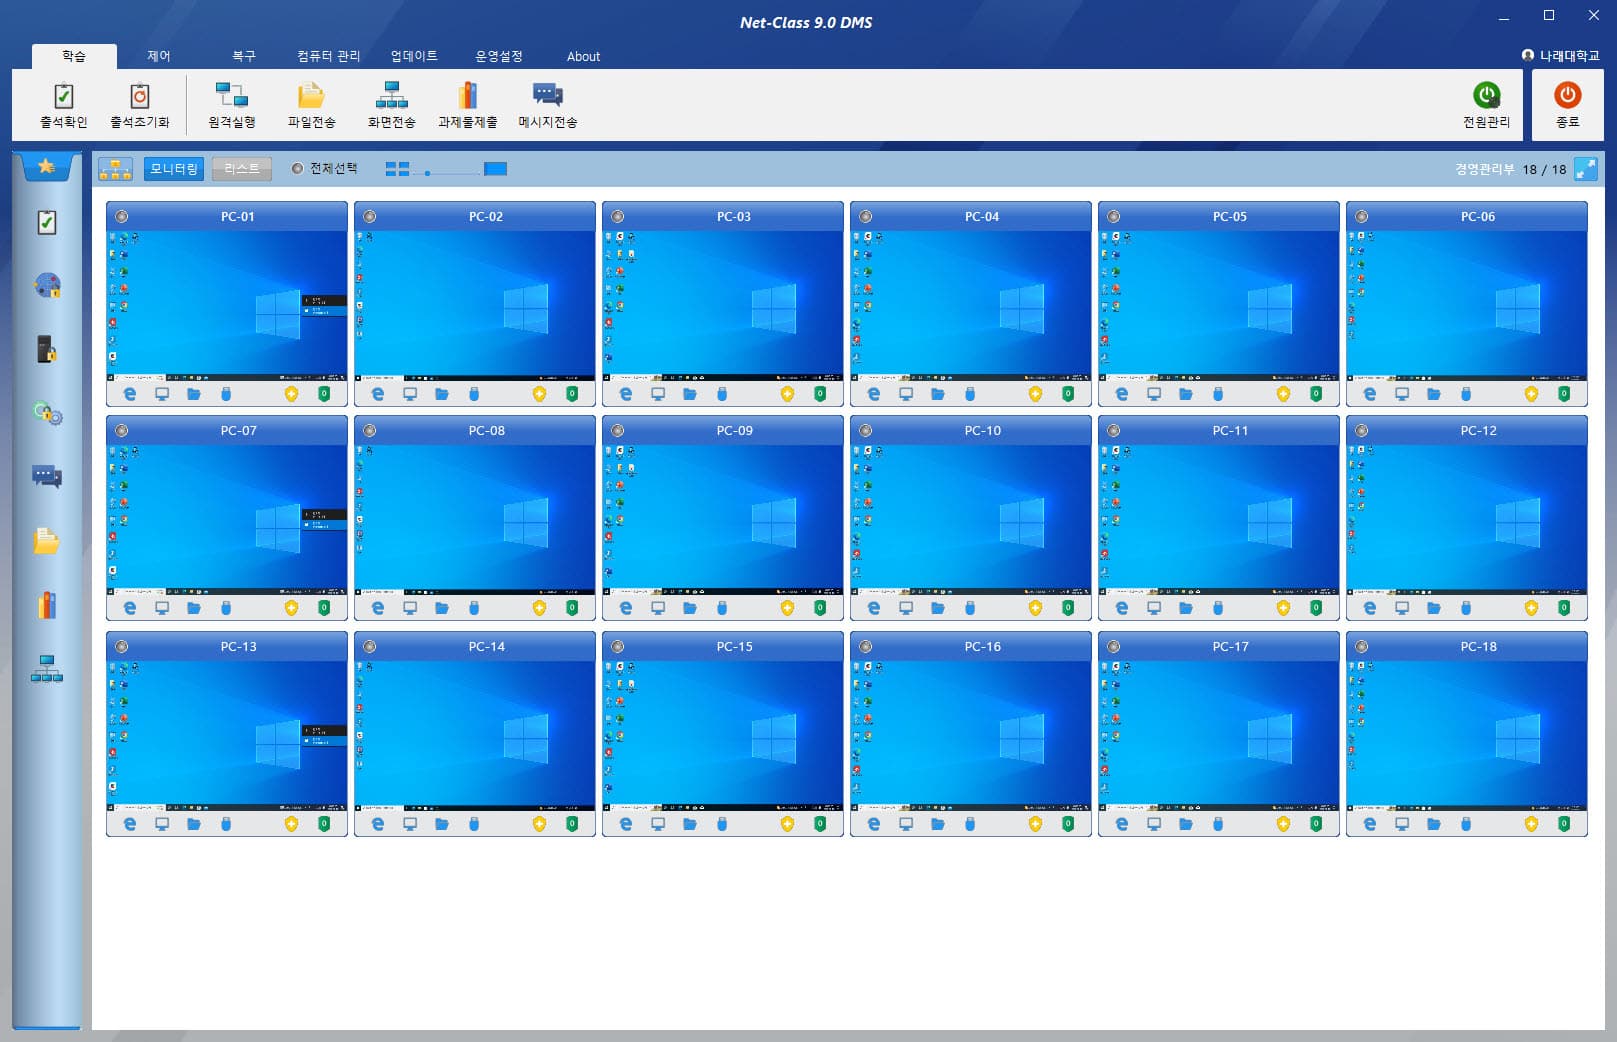Click Internet Explorer icon under PC-01

click(130, 394)
